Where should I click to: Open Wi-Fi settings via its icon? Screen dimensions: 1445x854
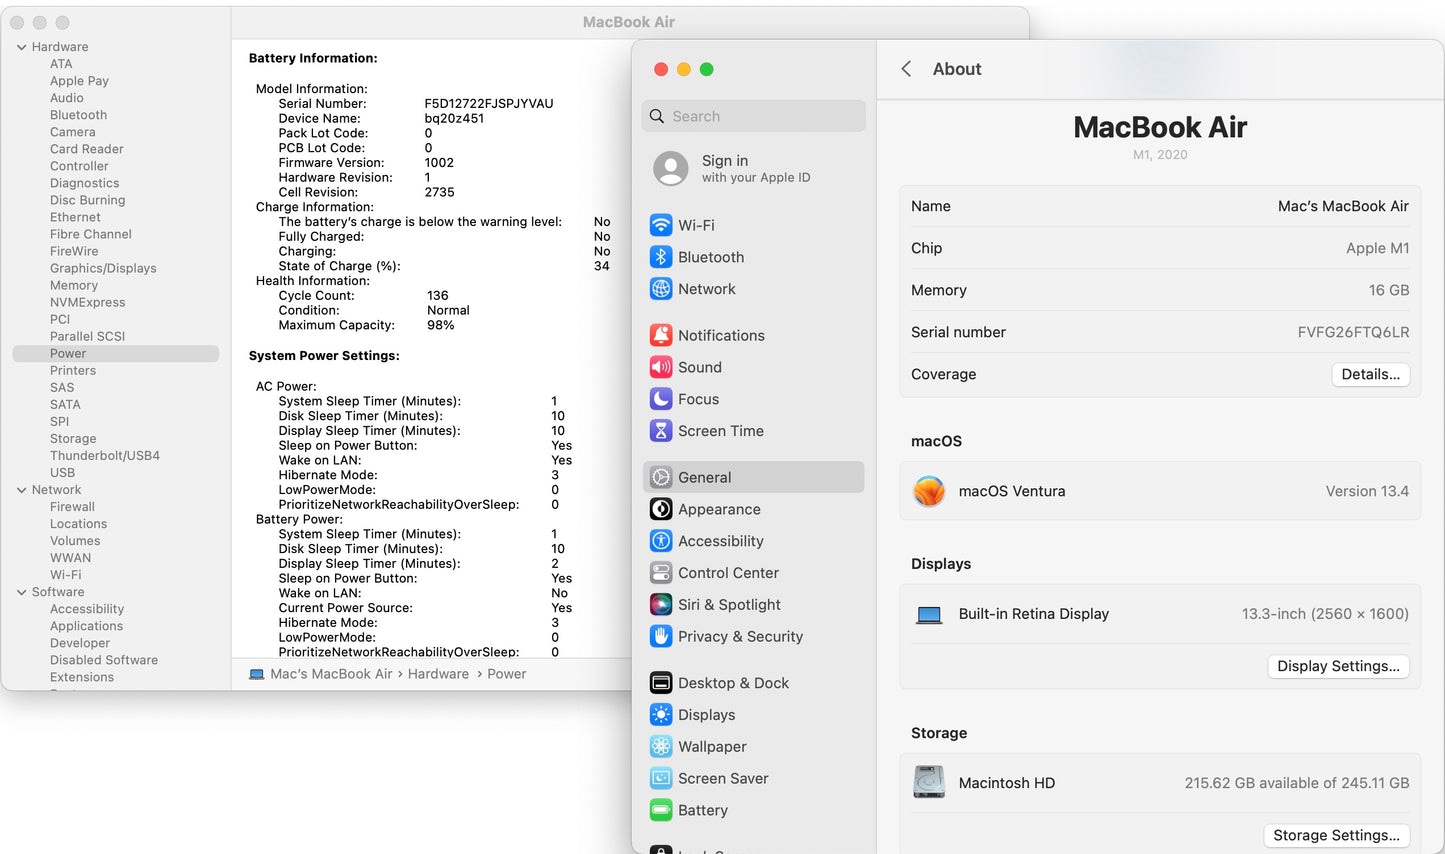(661, 225)
